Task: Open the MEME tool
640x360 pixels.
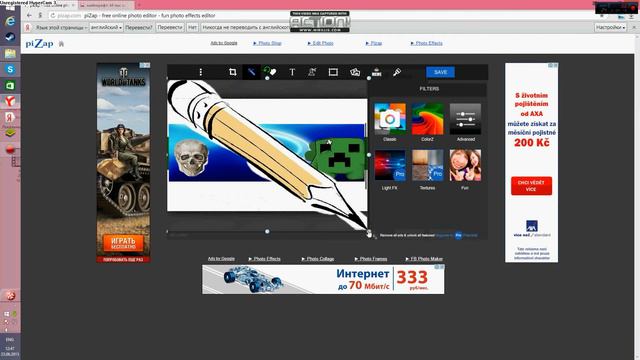Action: 376,72
